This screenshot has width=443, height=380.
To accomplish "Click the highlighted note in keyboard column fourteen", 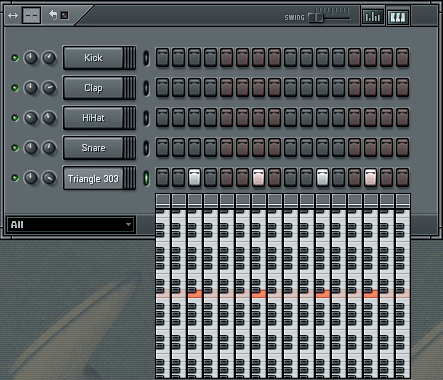I will pyautogui.click(x=371, y=294).
